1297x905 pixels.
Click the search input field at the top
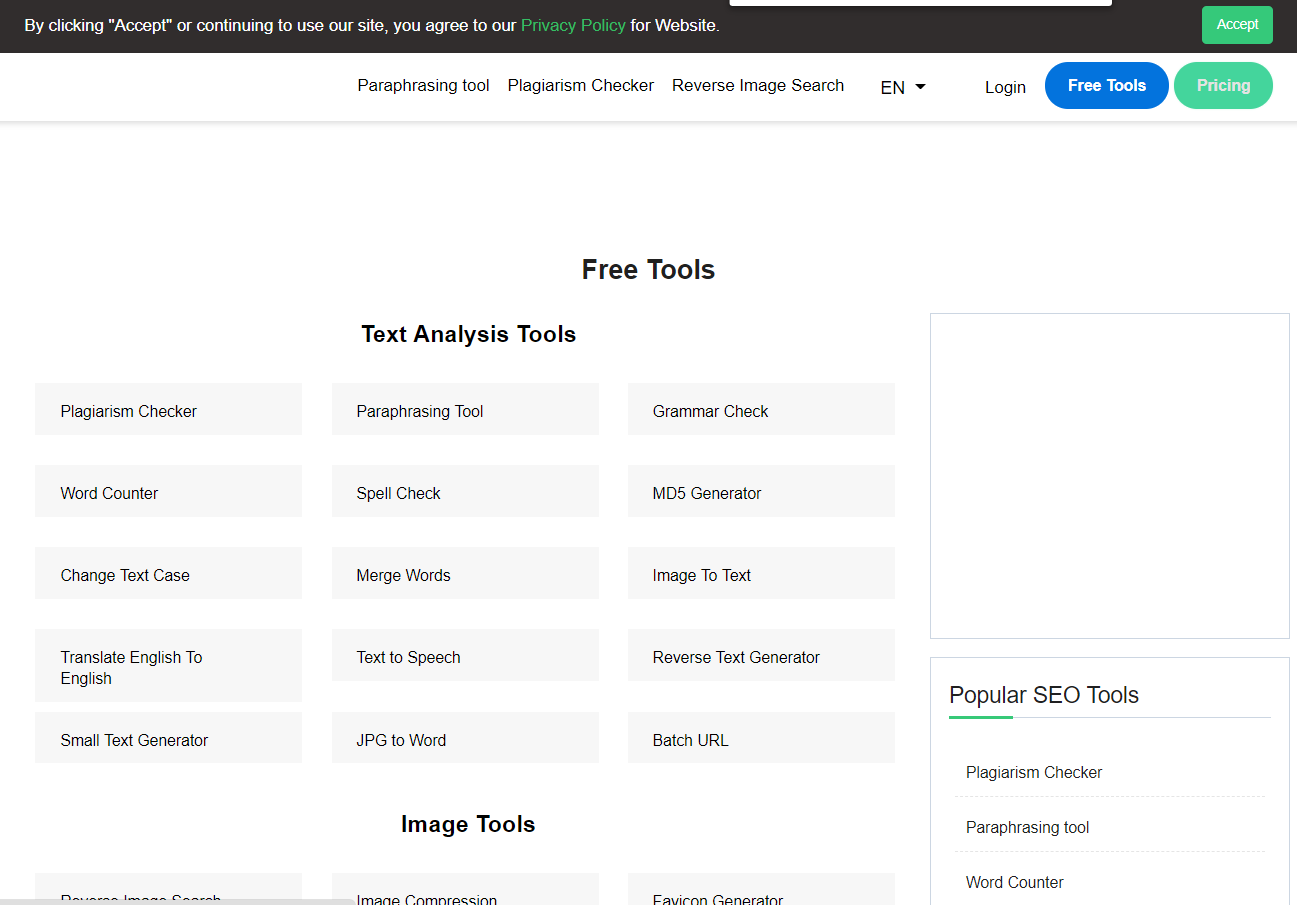[x=919, y=3]
